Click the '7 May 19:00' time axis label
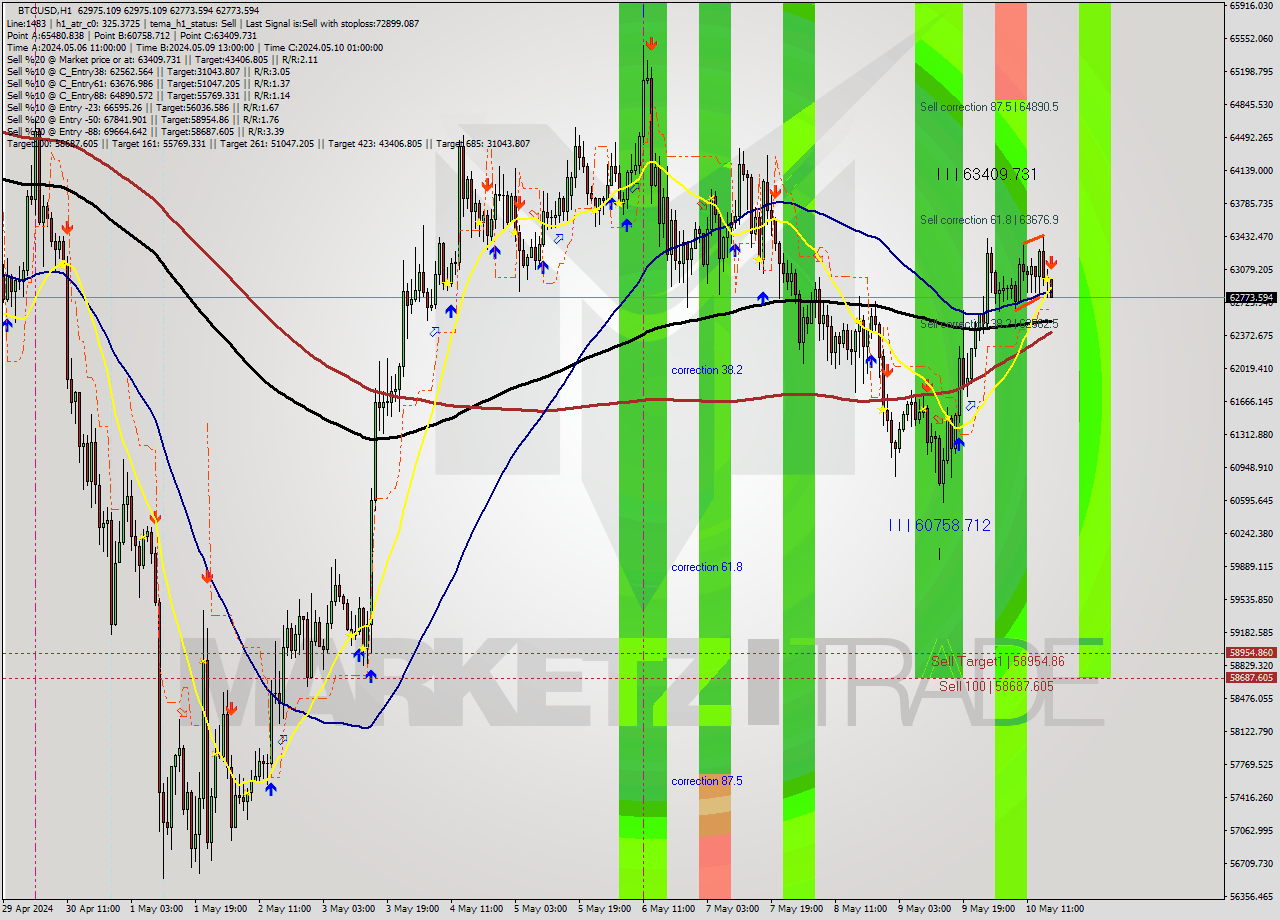The width and height of the screenshot is (1280, 920). [x=795, y=909]
